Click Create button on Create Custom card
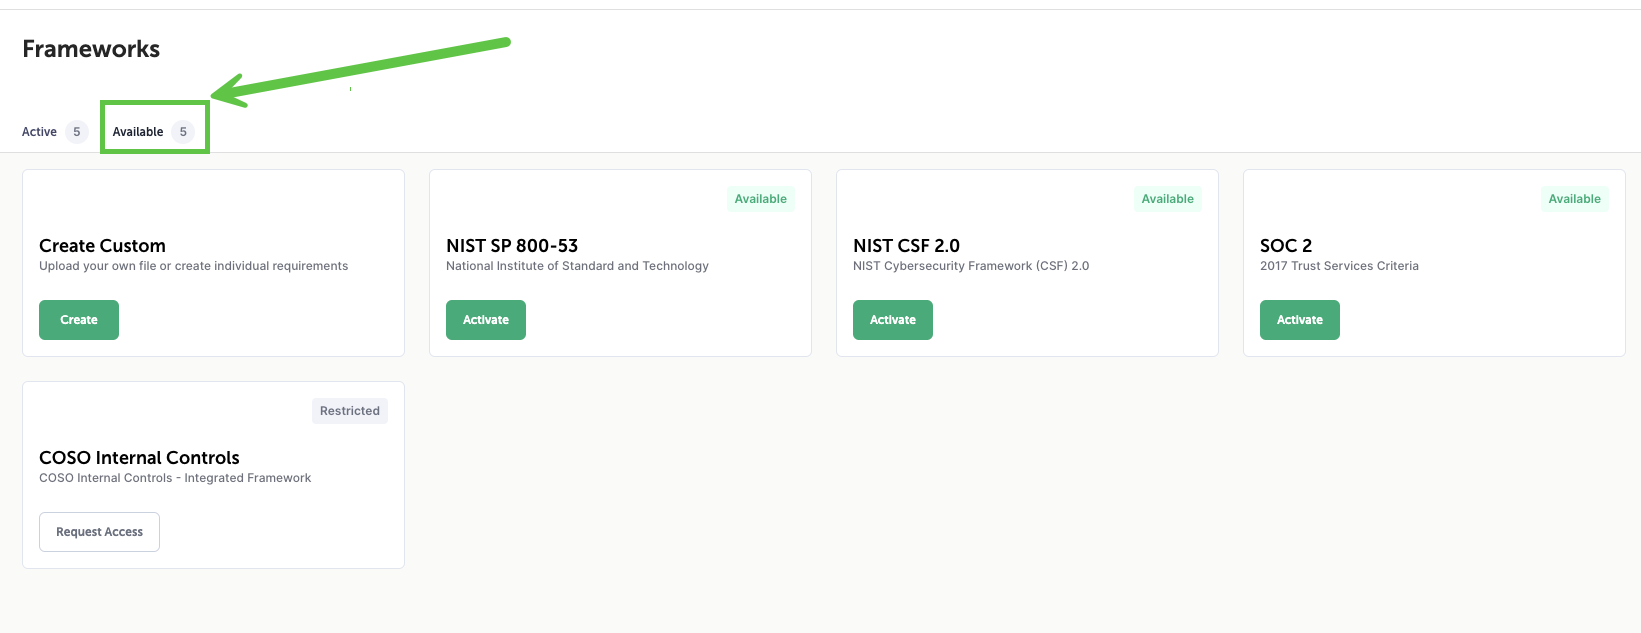Viewport: 1641px width, 633px height. tap(79, 320)
